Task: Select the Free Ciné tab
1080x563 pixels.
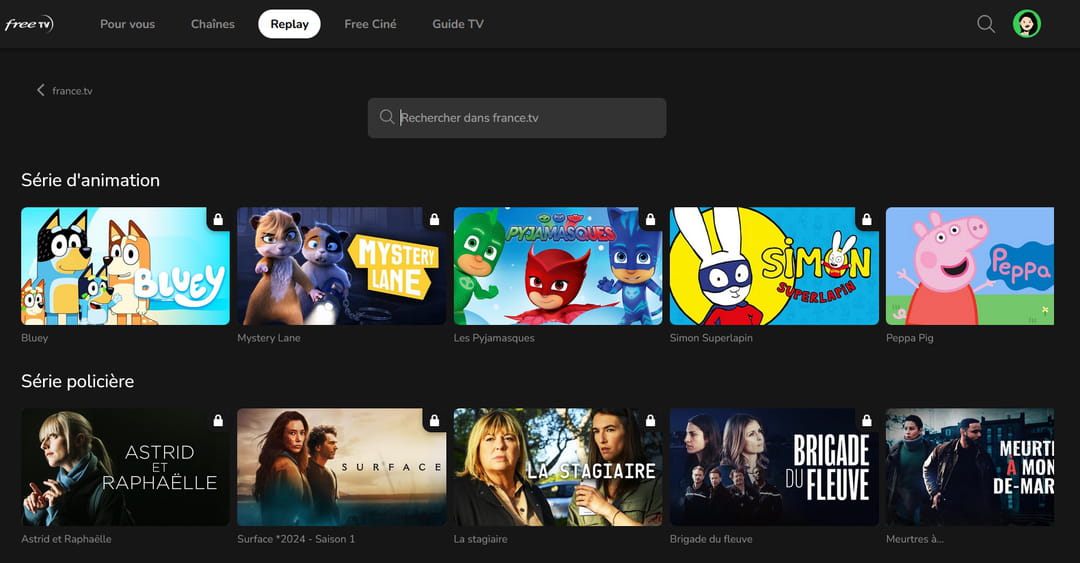Action: (x=370, y=24)
